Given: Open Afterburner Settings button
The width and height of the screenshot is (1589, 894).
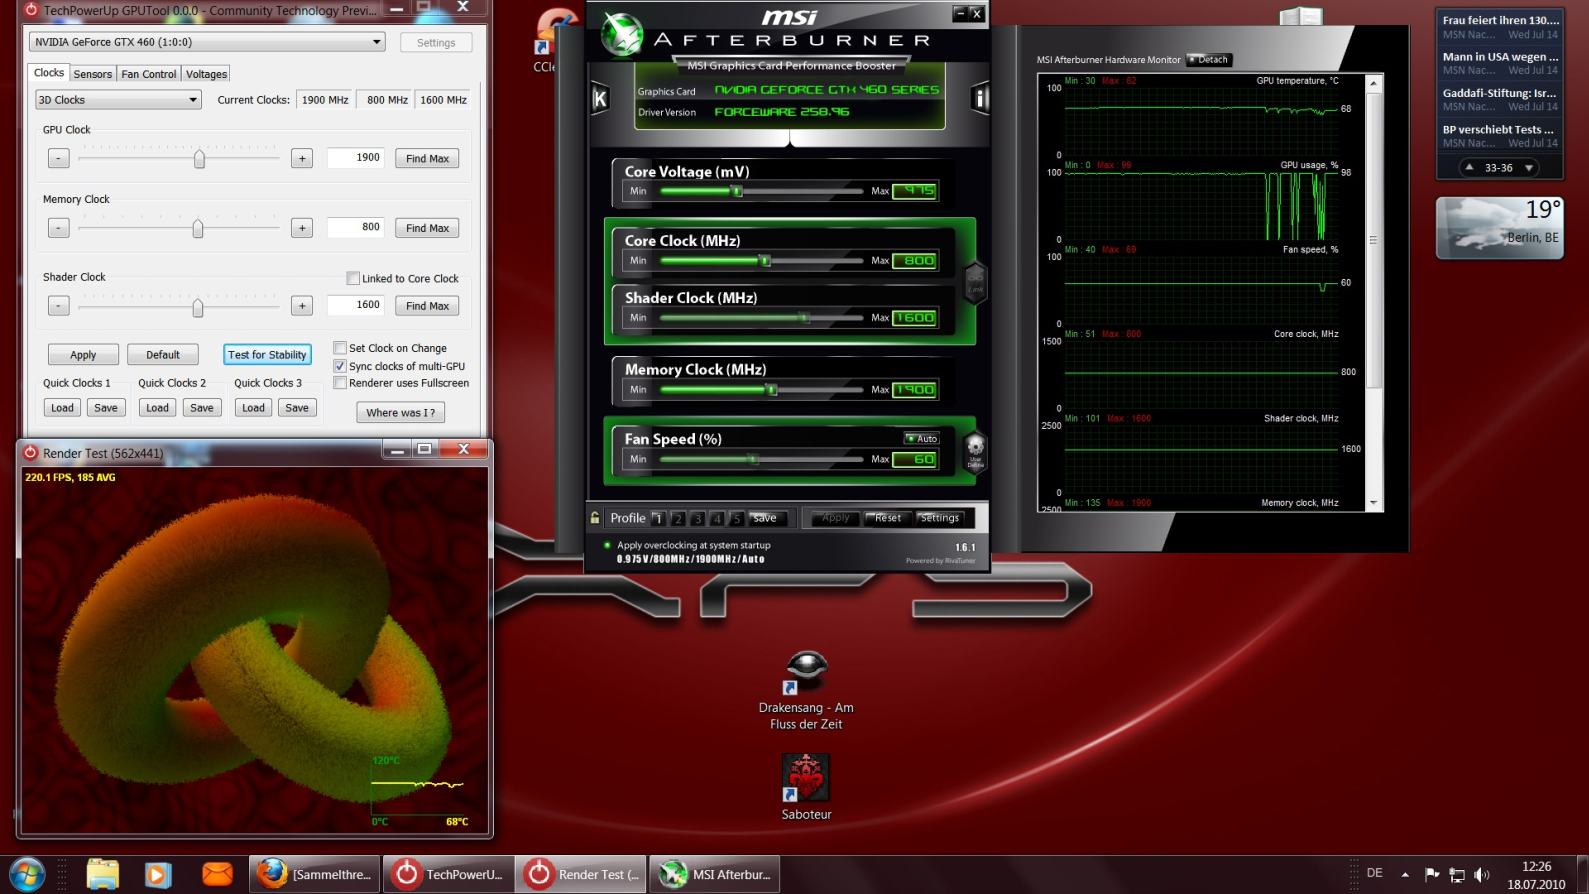Looking at the screenshot, I should (940, 518).
